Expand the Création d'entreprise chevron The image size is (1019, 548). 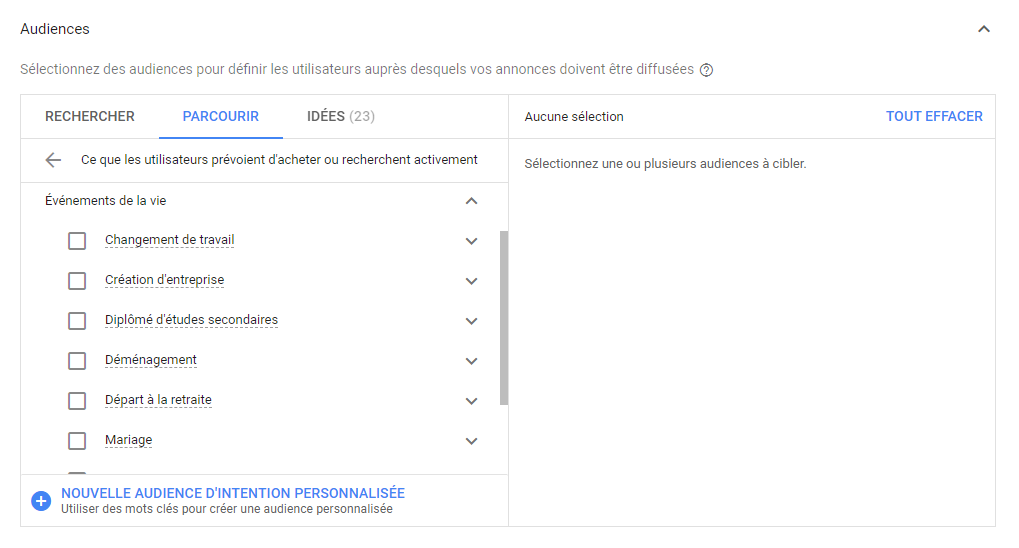click(x=472, y=281)
